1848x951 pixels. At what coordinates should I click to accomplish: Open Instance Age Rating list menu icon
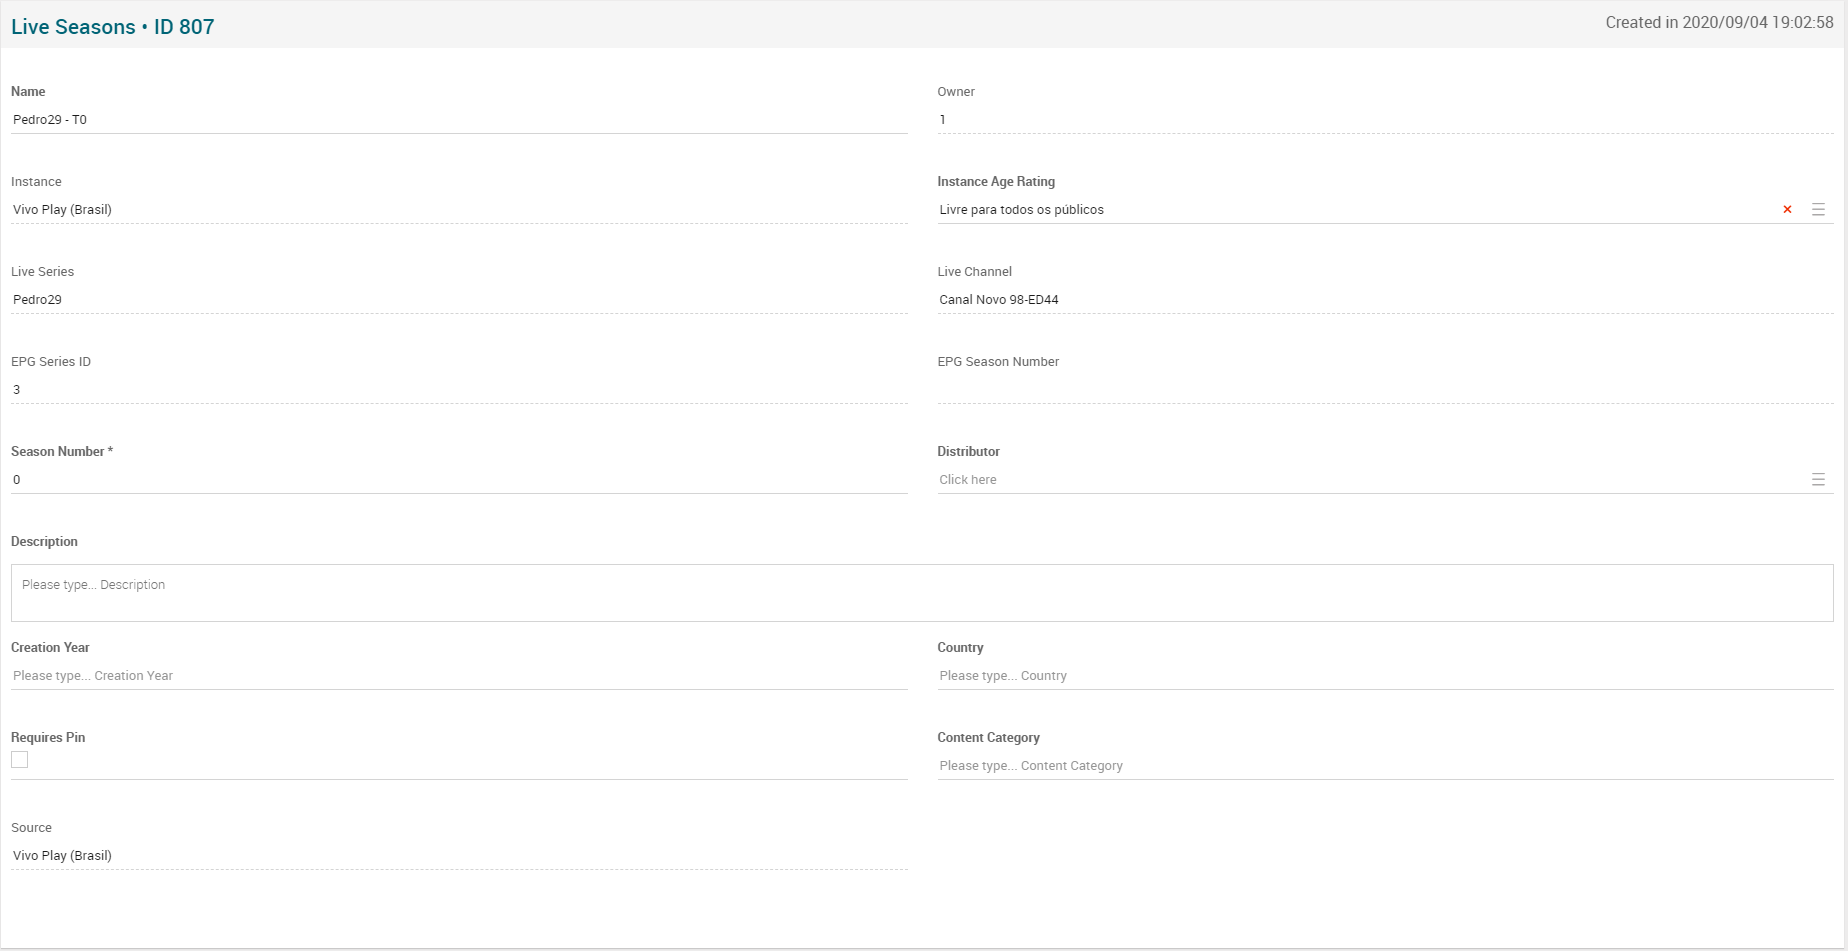(x=1818, y=210)
